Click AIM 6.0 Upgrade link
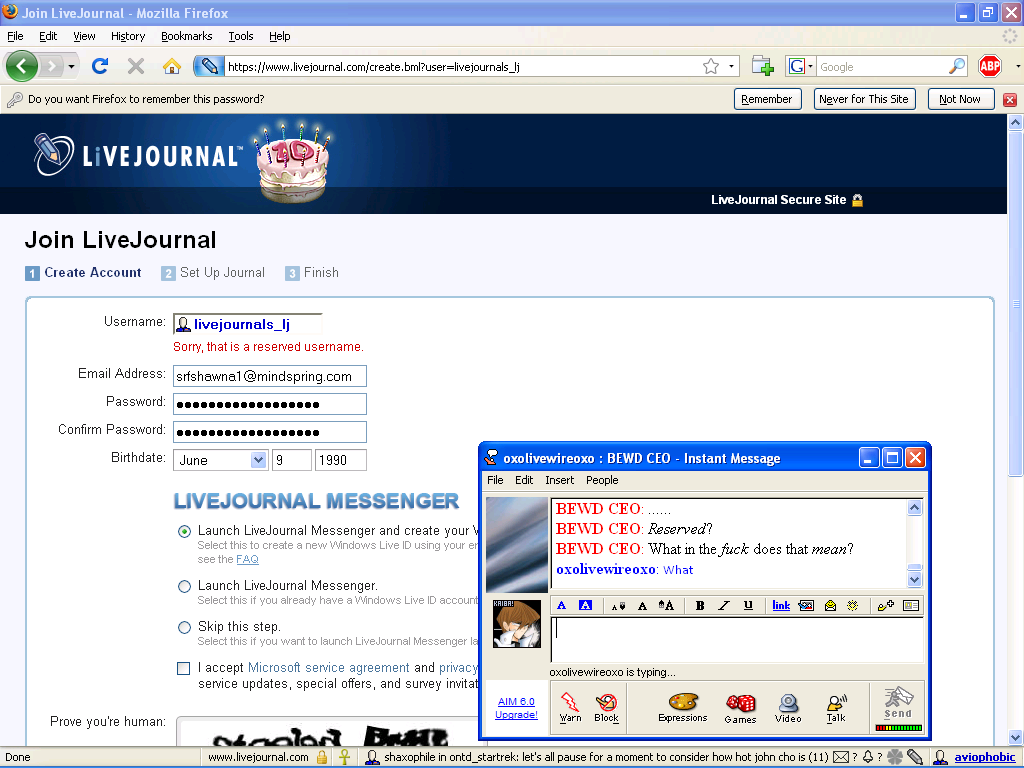The height and width of the screenshot is (768, 1024). click(x=517, y=708)
